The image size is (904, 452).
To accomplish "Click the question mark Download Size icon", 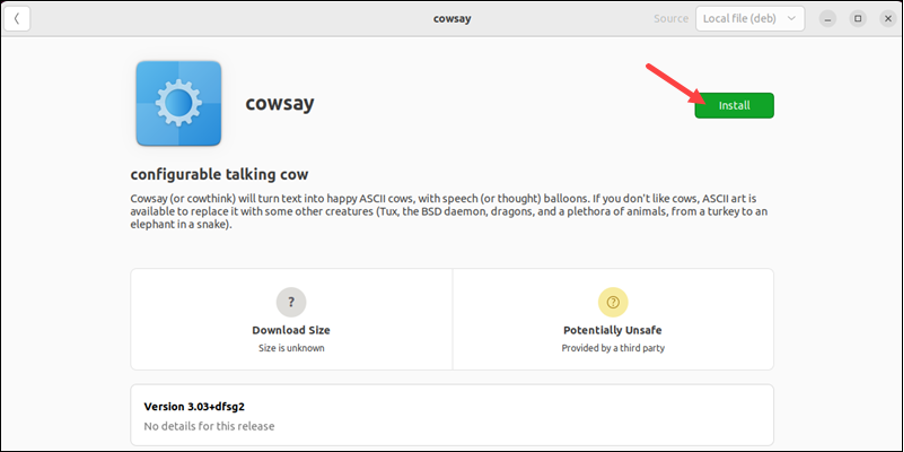I will click(291, 302).
